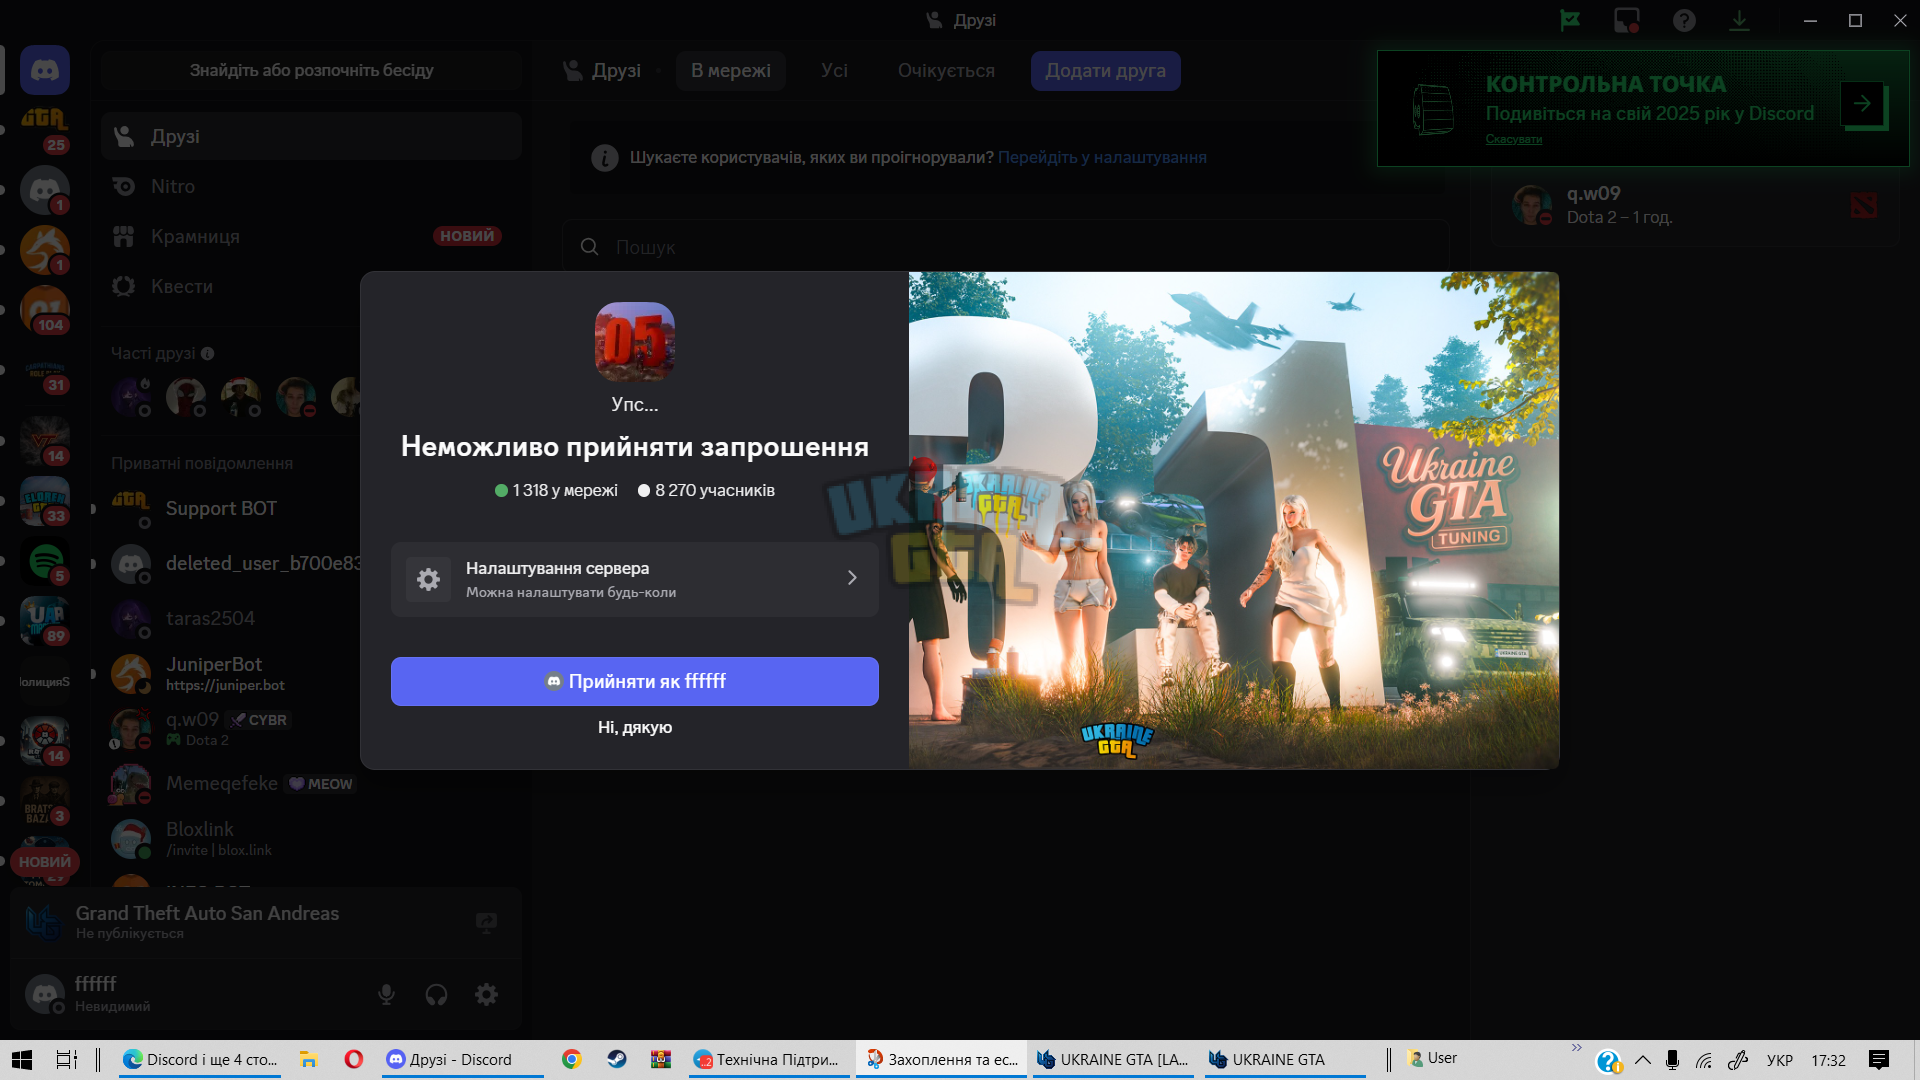Open user settings gear icon
The height and width of the screenshot is (1080, 1920).
[486, 994]
